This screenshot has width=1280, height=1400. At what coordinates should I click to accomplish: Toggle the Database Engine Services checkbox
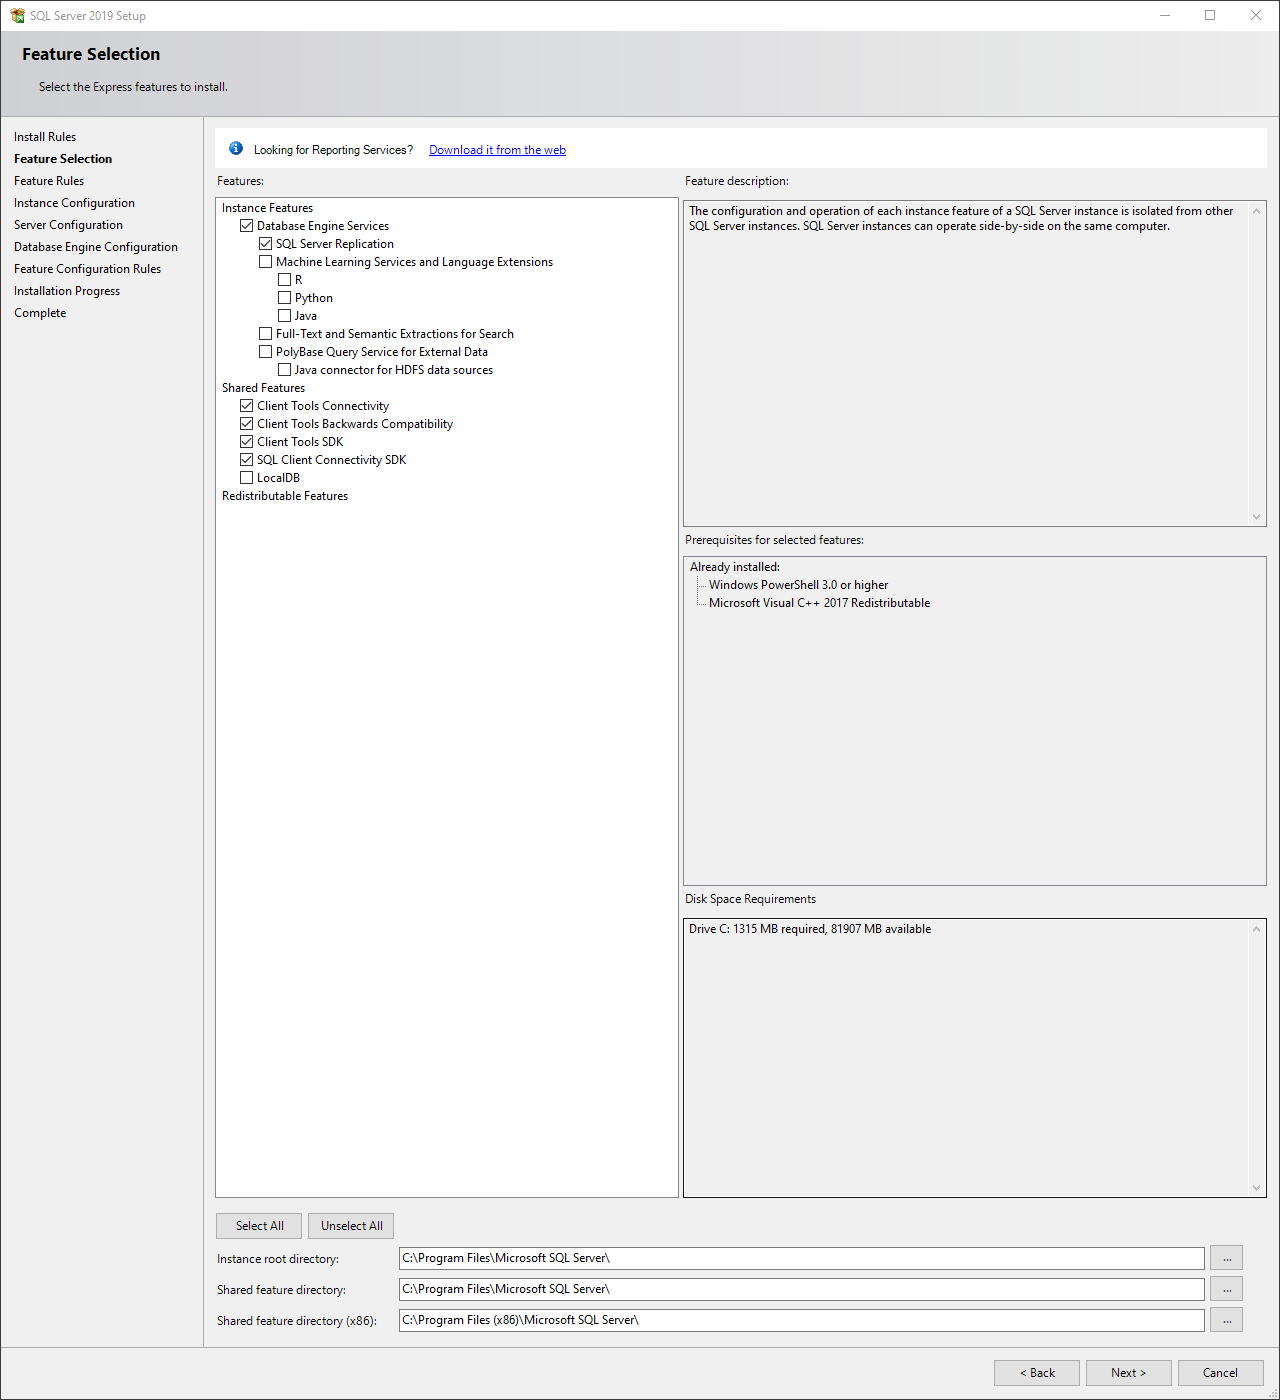pos(246,226)
